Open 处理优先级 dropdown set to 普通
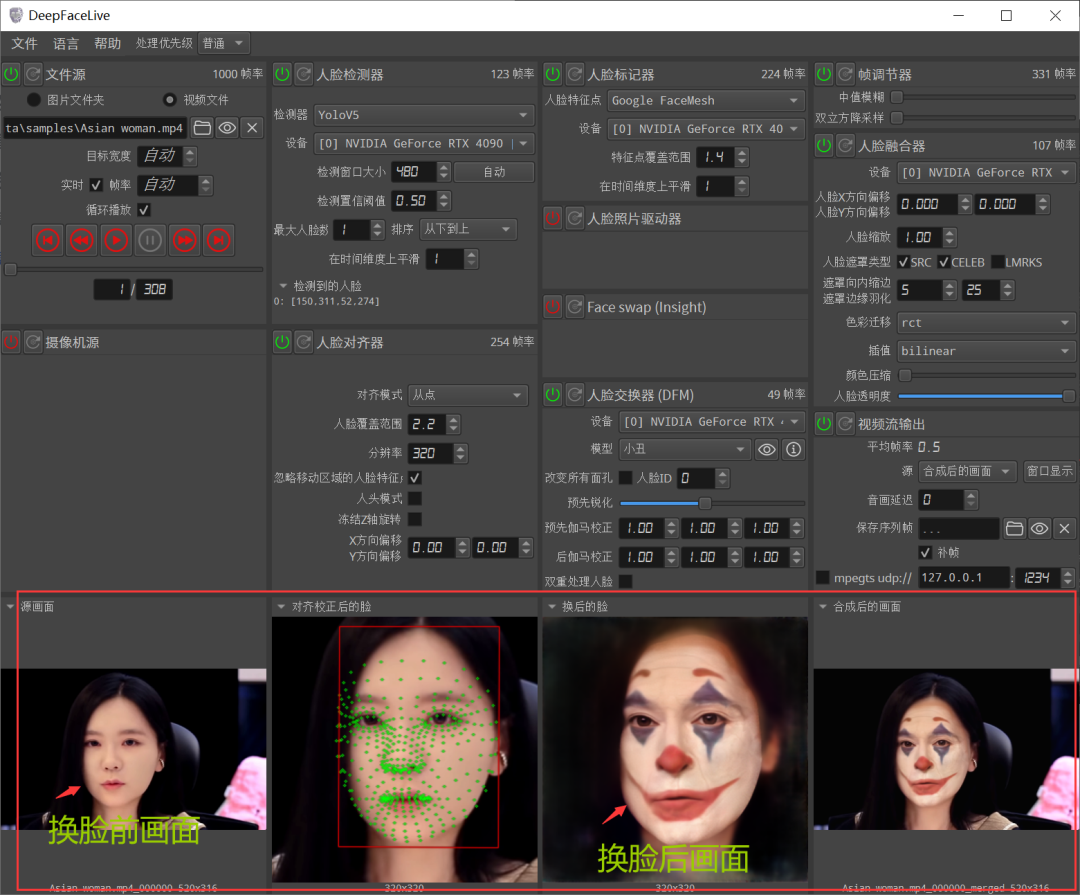 click(223, 43)
